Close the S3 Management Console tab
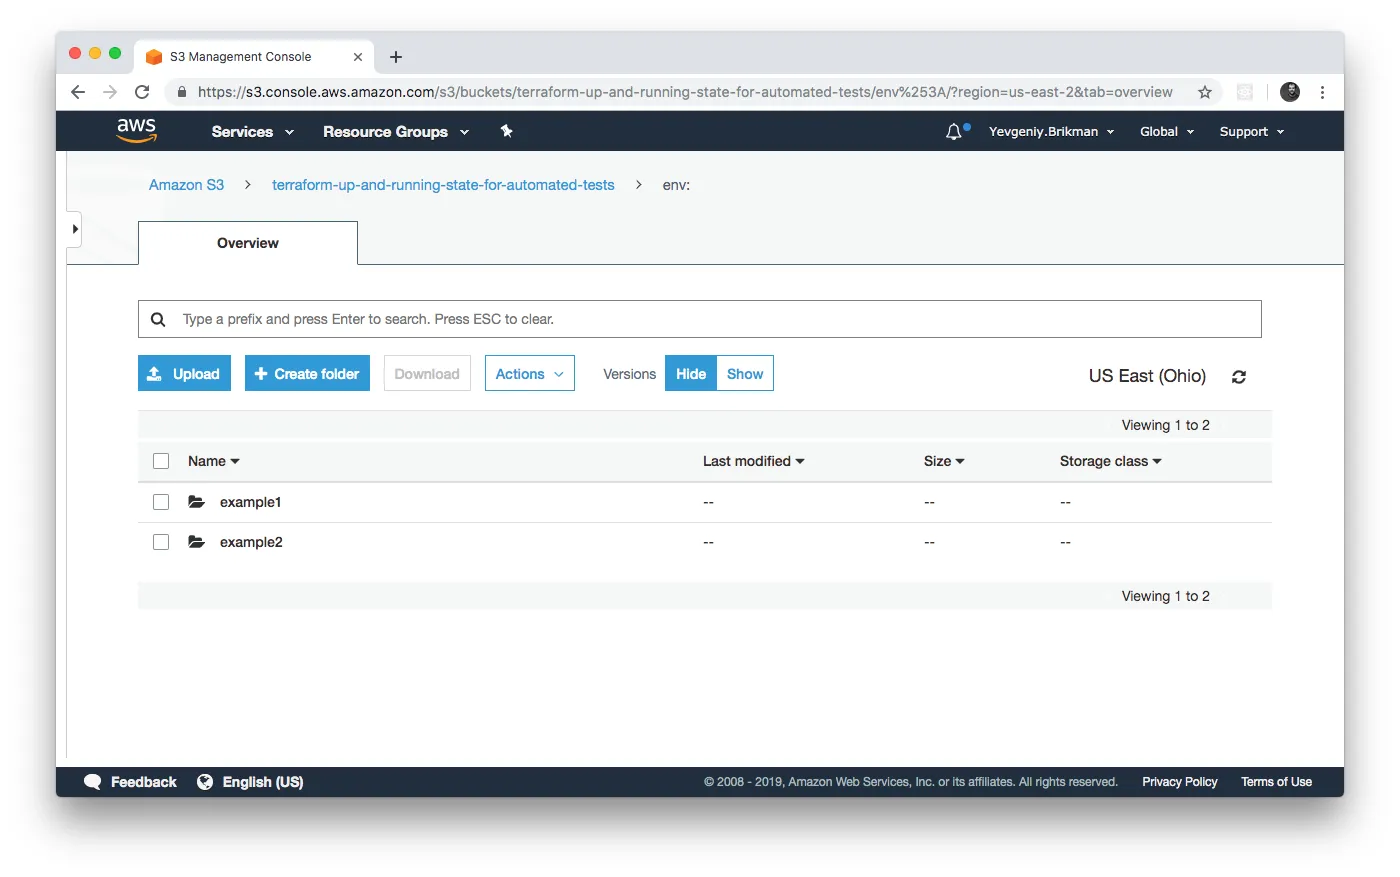Screen dimensions: 1400x877 click(x=357, y=57)
